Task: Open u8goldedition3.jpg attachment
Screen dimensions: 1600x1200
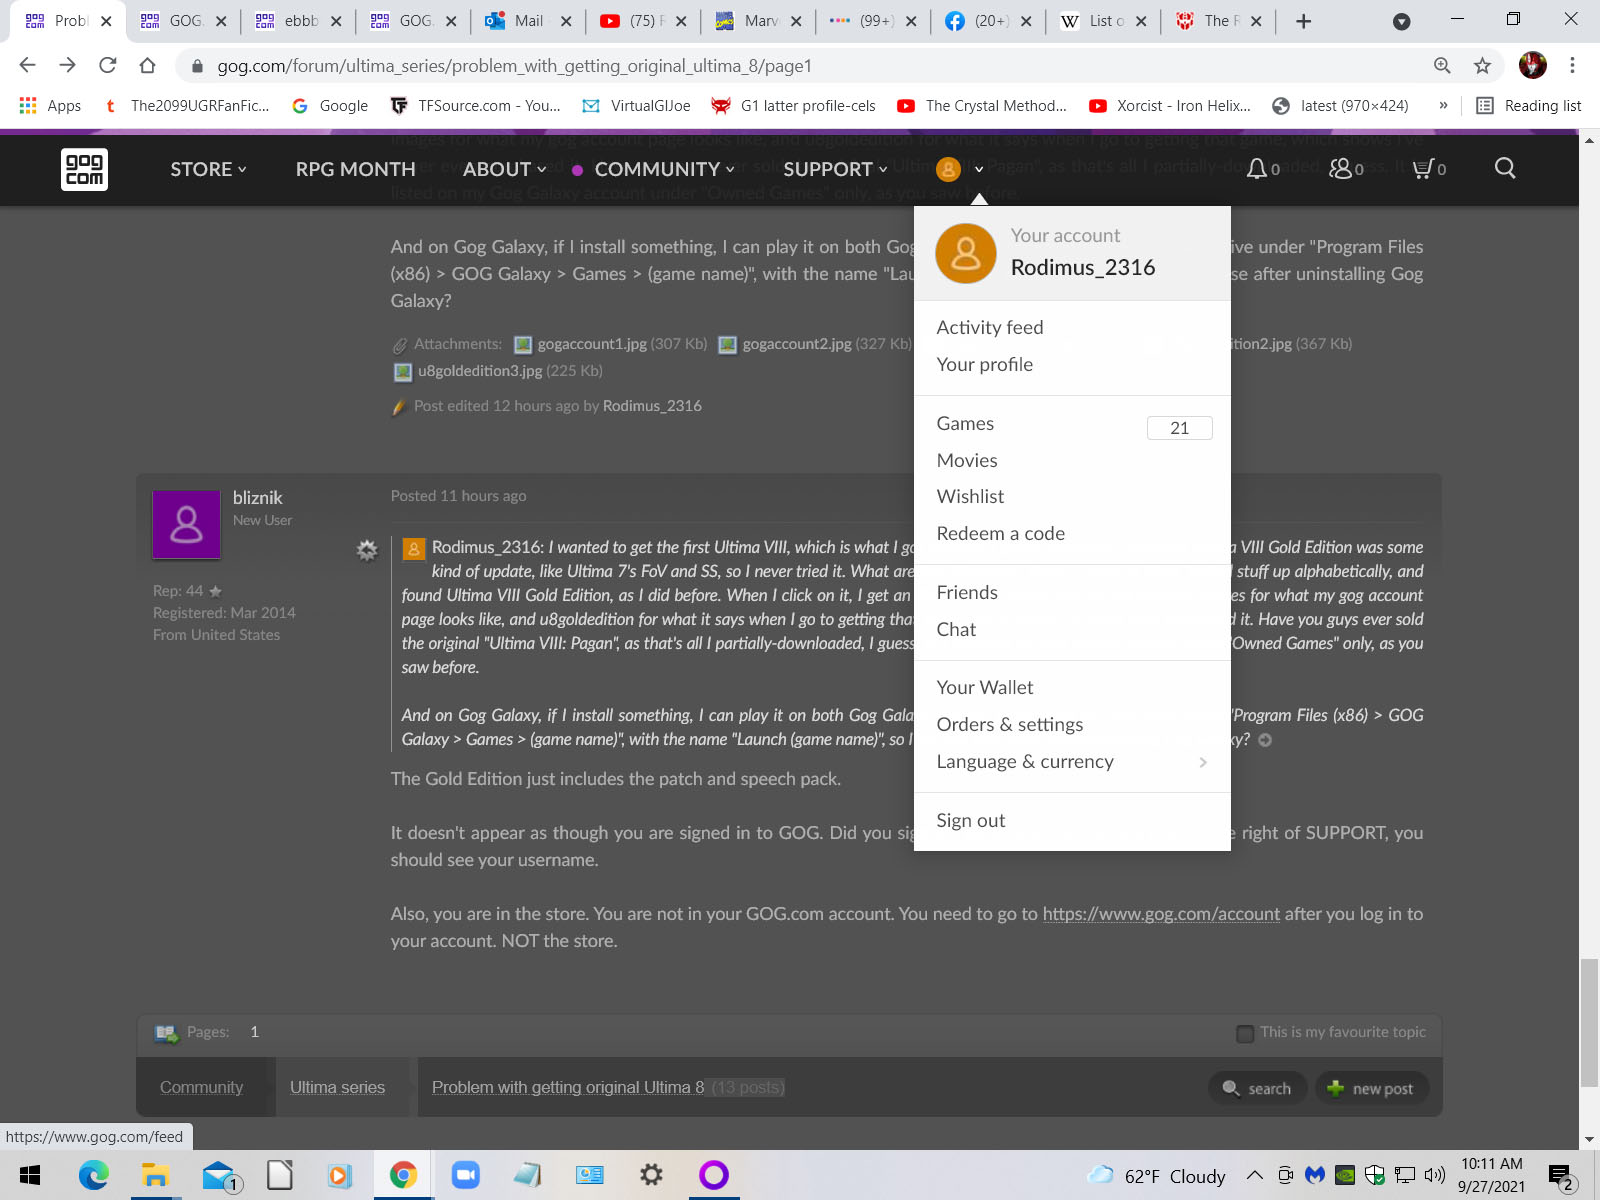Action: tap(479, 371)
